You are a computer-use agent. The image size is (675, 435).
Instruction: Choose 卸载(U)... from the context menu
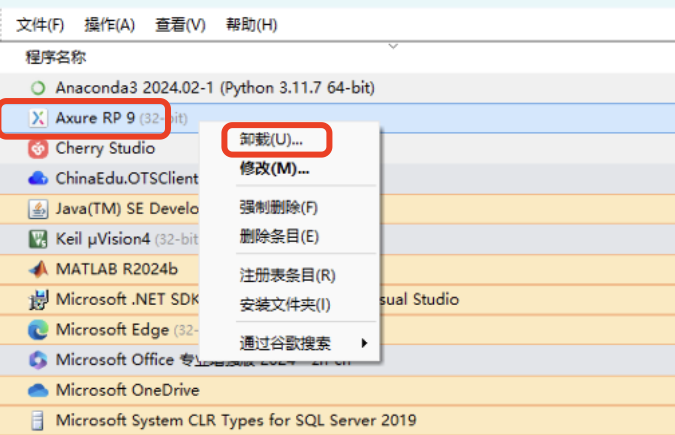pos(271,140)
